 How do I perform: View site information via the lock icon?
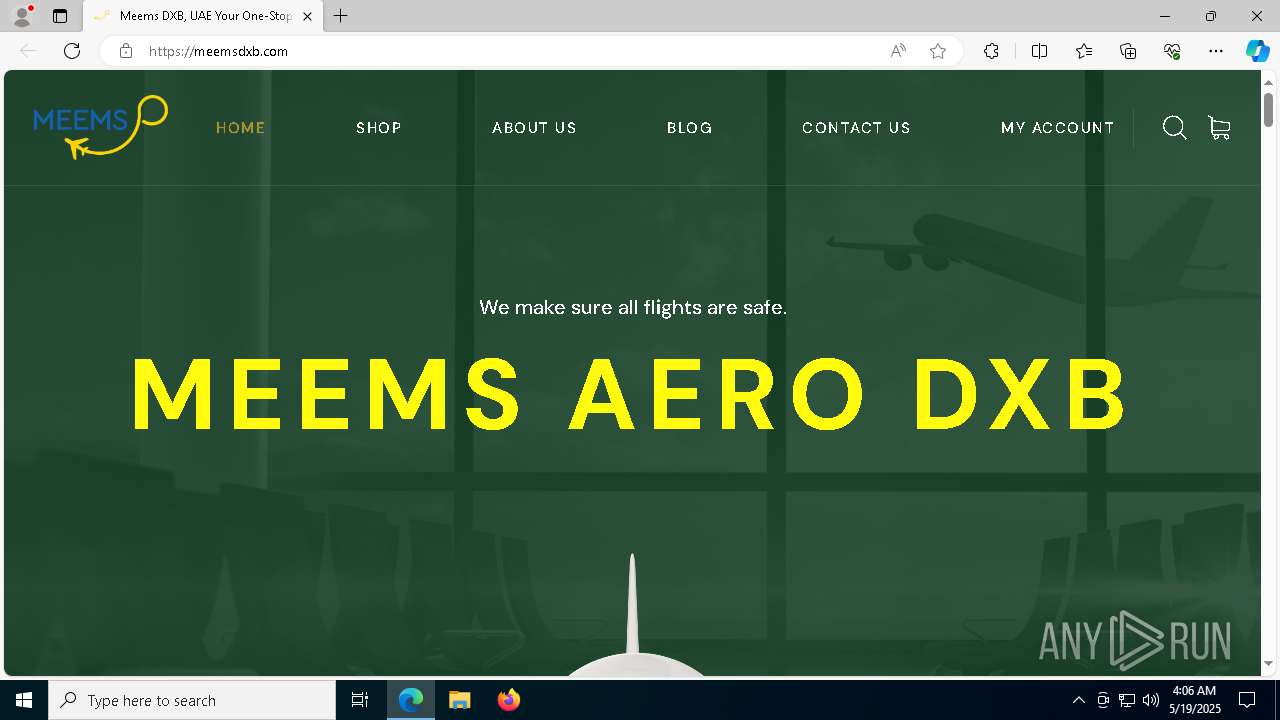point(126,51)
